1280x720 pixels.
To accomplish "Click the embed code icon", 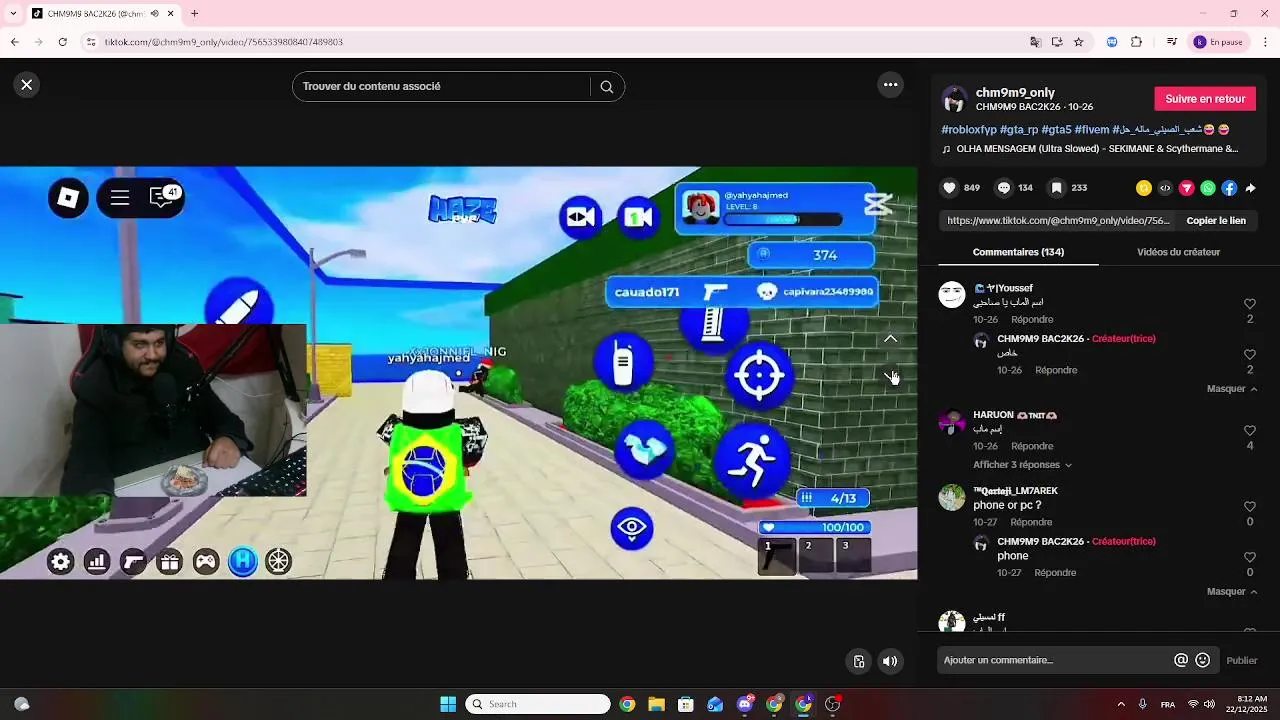I will 1165,188.
